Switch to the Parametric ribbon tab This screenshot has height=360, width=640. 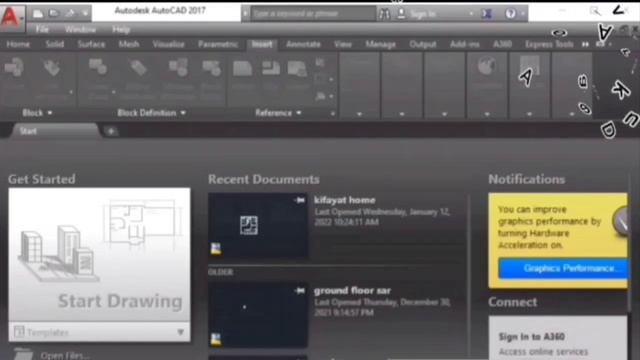pos(218,44)
